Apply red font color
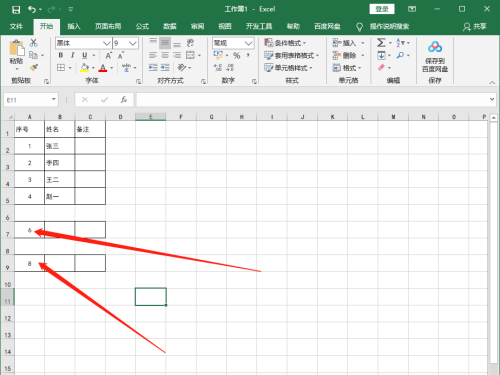The width and height of the screenshot is (500, 375). [x=103, y=68]
